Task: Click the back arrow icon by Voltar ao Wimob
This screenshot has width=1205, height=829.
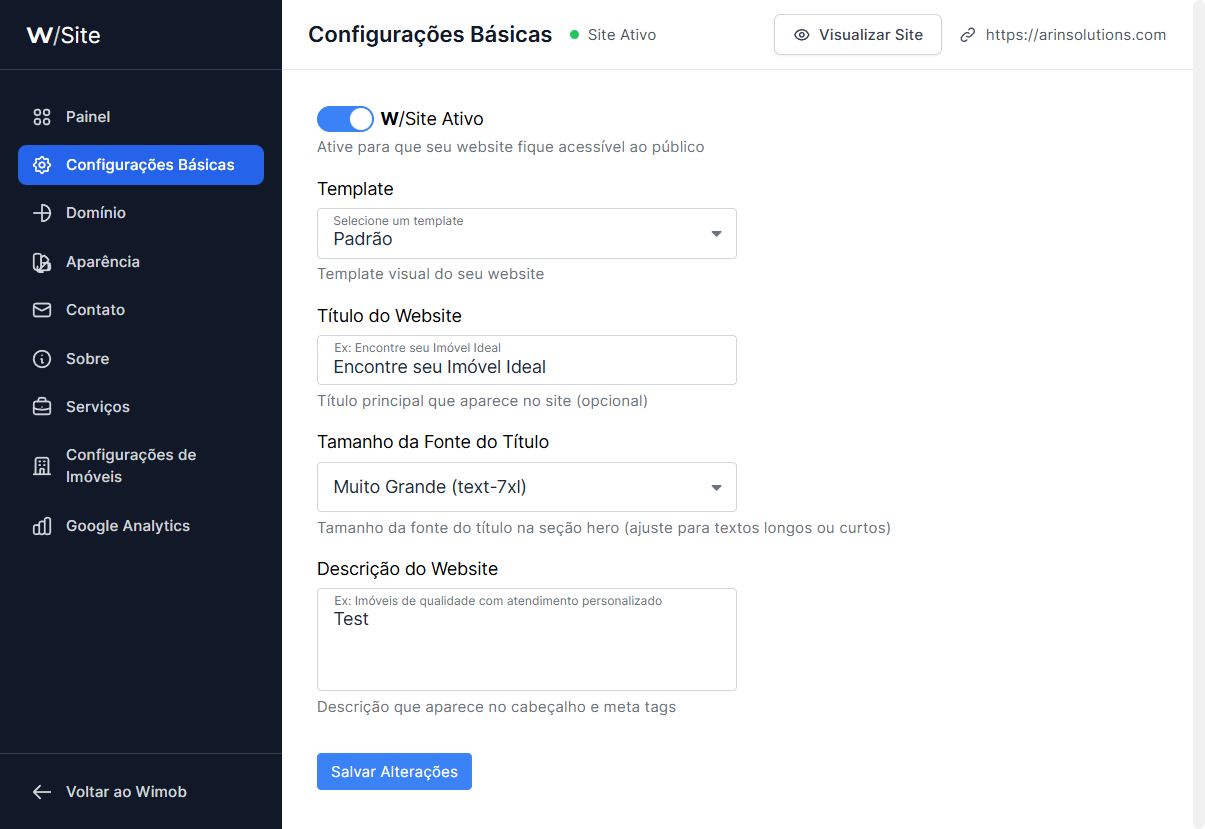Action: click(x=42, y=792)
